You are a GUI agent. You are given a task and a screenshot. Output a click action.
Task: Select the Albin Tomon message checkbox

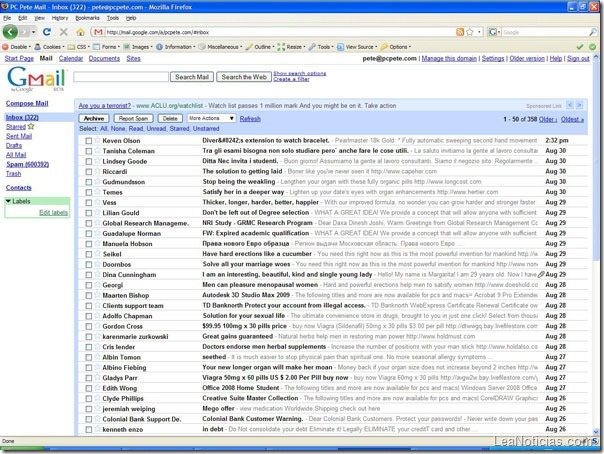coord(89,357)
